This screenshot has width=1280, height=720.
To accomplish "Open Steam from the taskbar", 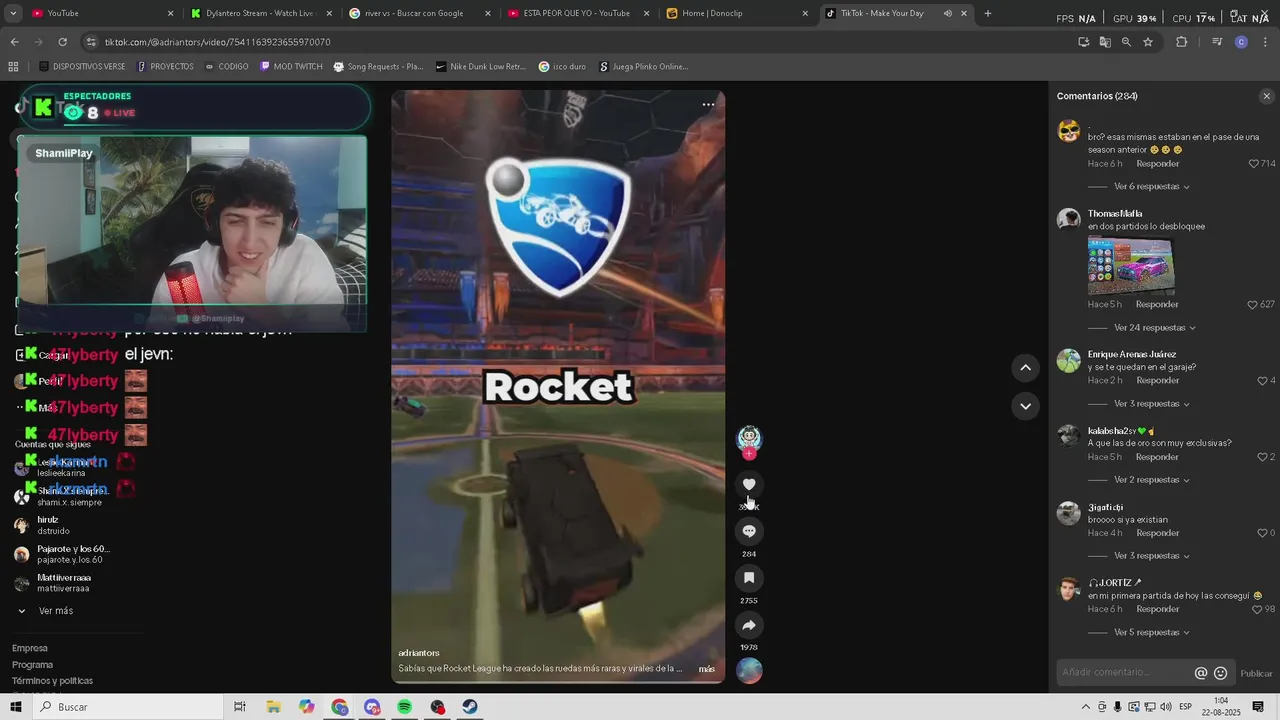I will pos(470,707).
